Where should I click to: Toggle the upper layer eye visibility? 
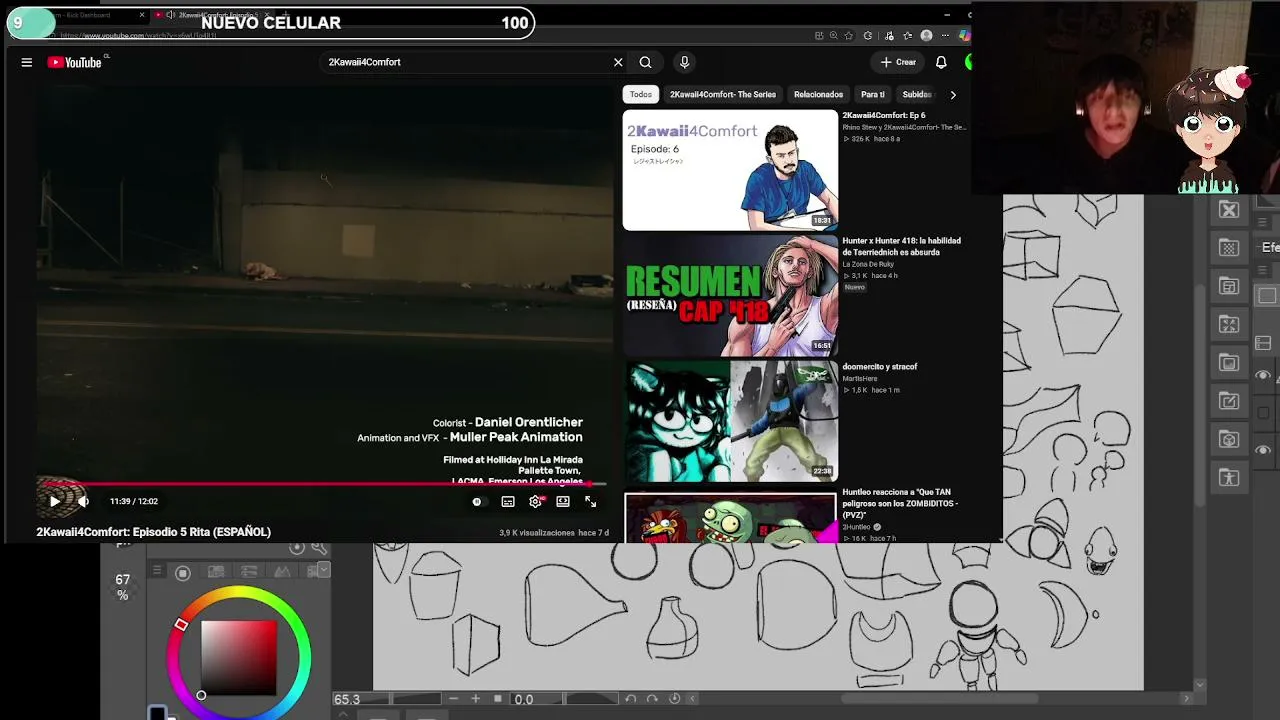[1263, 376]
